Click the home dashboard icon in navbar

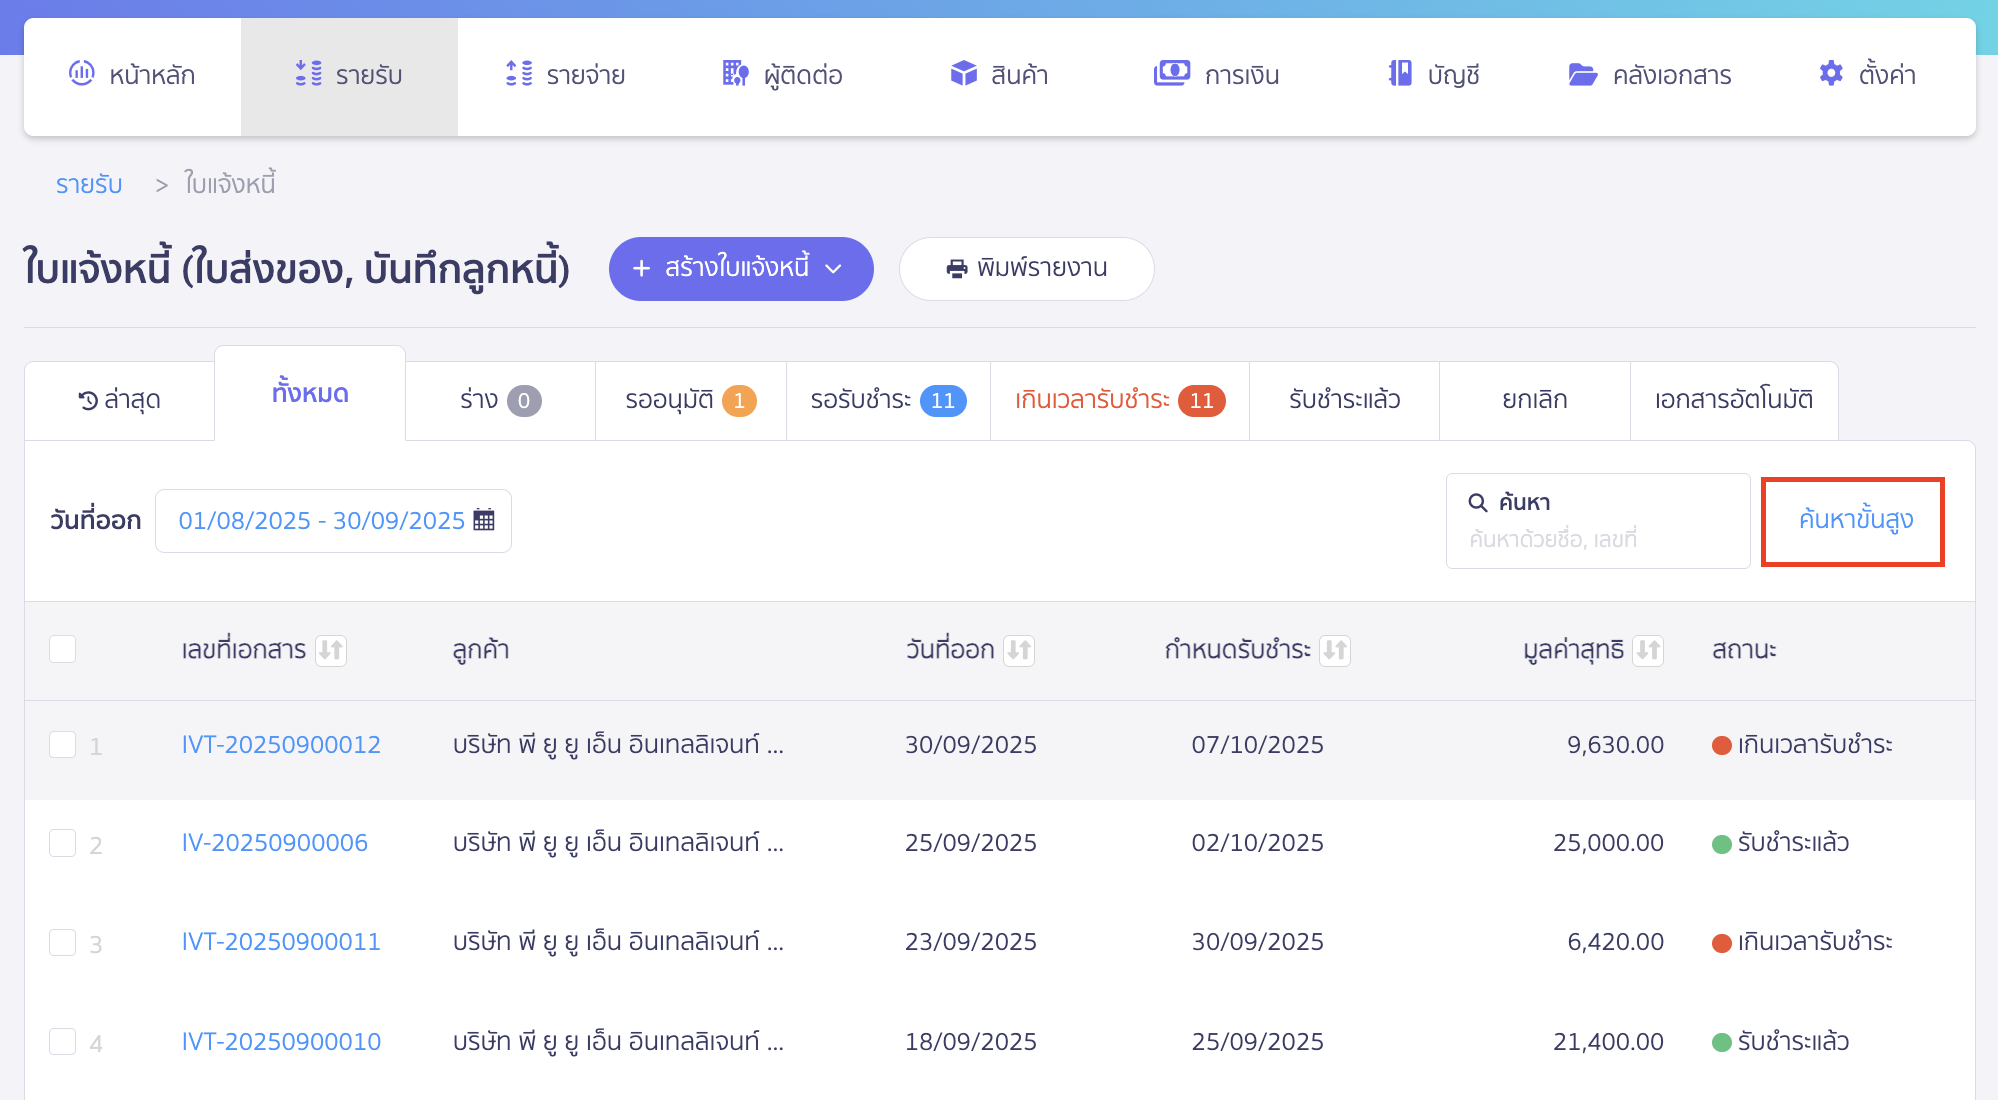pyautogui.click(x=81, y=73)
